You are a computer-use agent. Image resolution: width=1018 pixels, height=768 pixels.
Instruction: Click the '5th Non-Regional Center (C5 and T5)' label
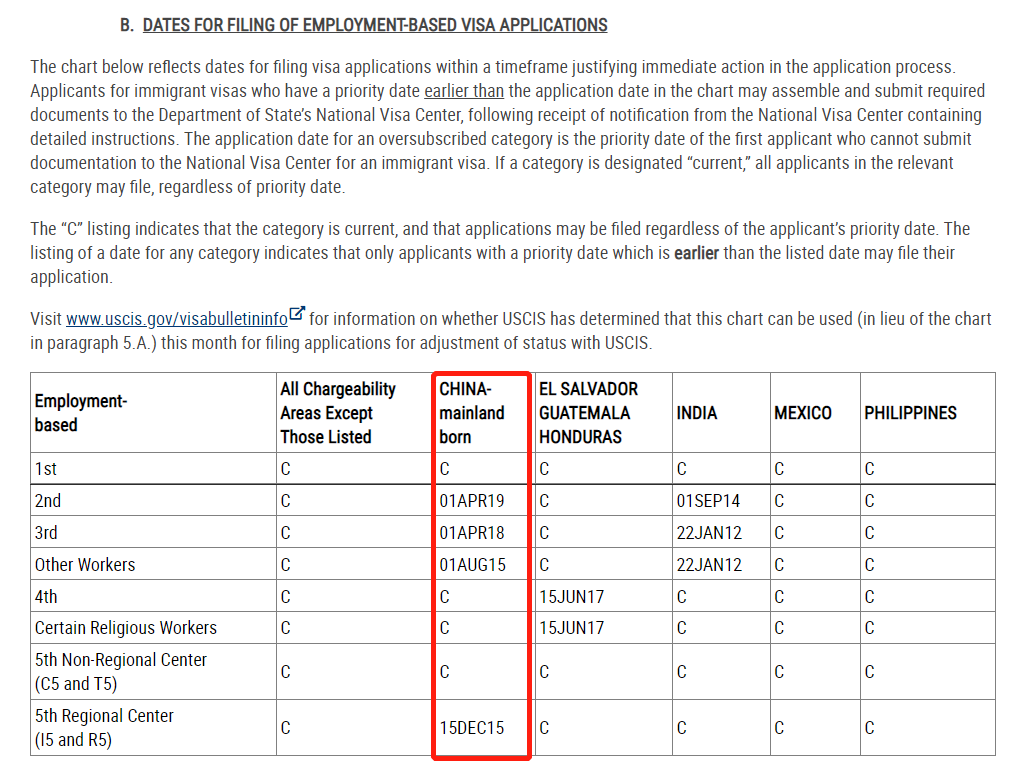point(121,672)
